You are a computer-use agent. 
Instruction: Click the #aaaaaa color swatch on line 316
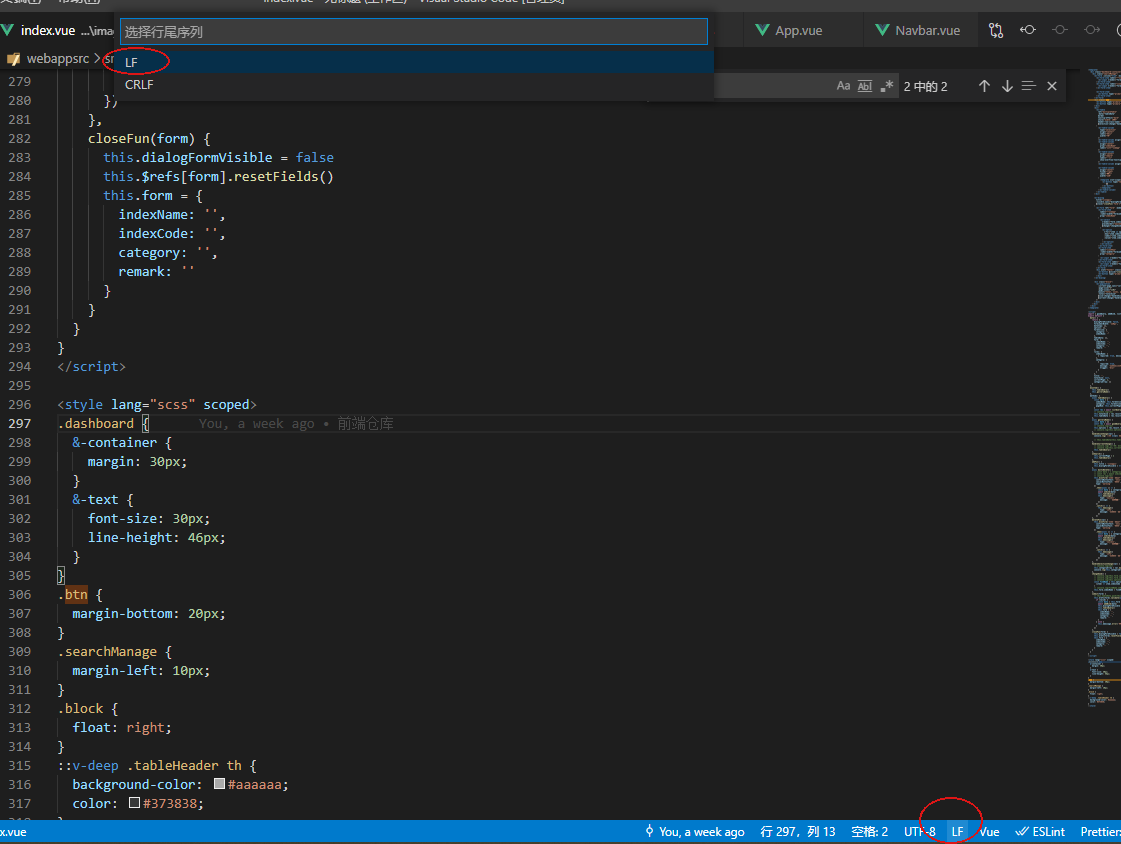tap(218, 784)
